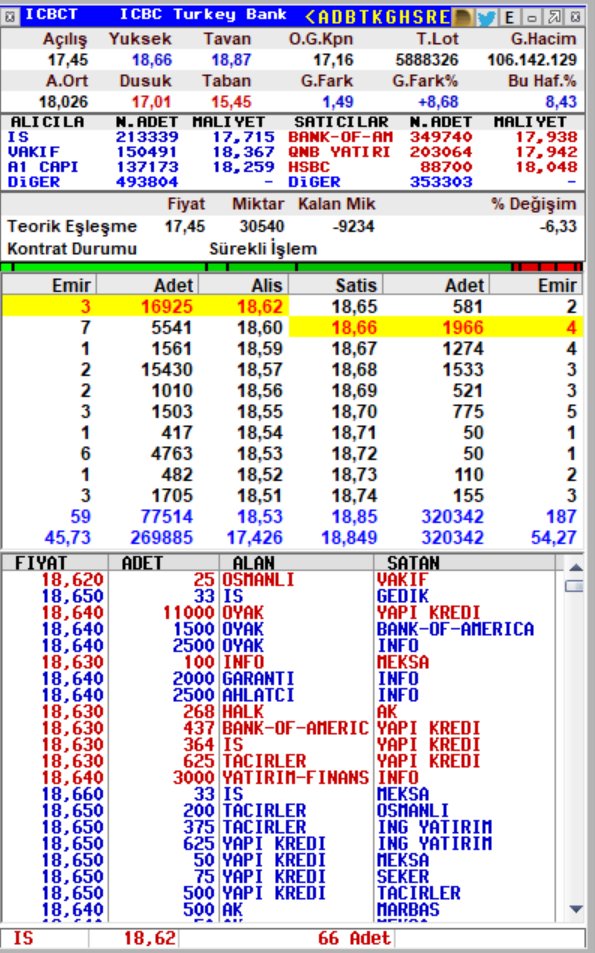
Task: Select the 11000 lot OYAK trade row
Action: tap(278, 613)
